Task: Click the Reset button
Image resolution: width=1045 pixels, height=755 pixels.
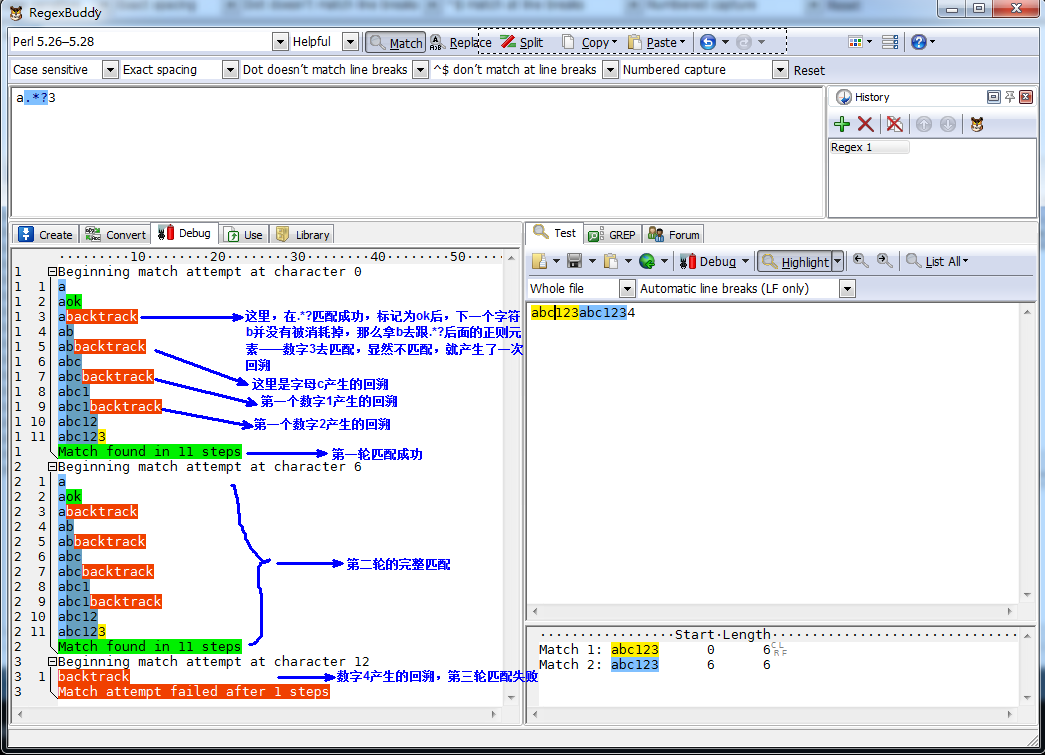Action: (809, 70)
